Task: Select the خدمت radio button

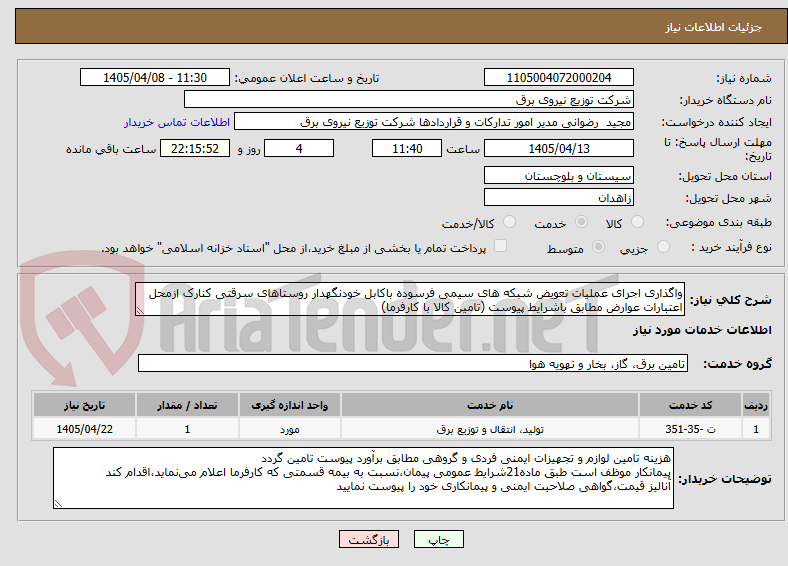Action: (581, 222)
